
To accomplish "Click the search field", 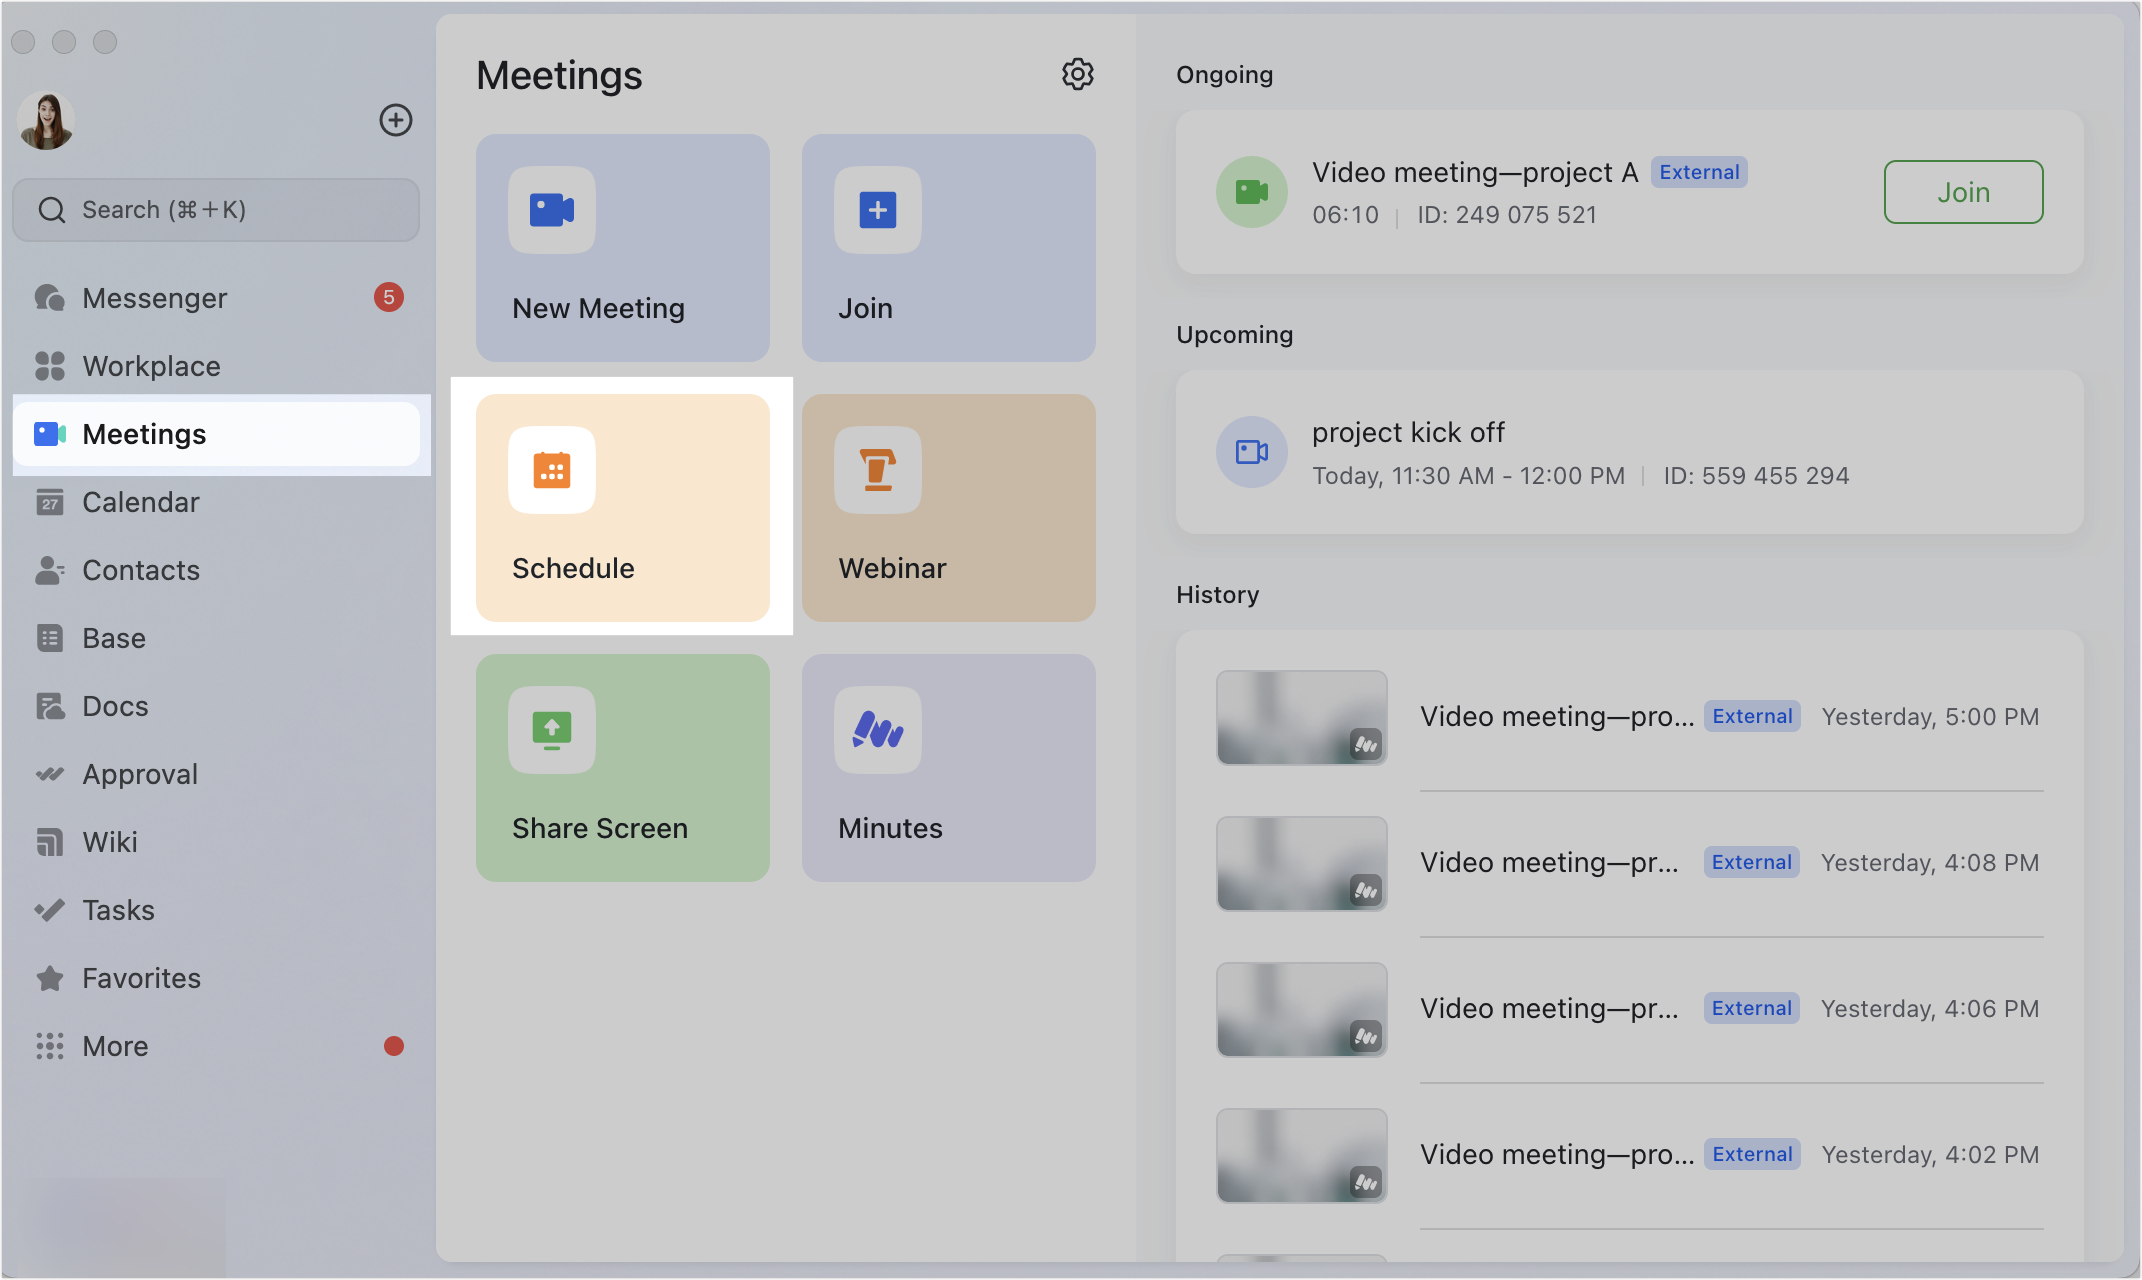I will [216, 209].
